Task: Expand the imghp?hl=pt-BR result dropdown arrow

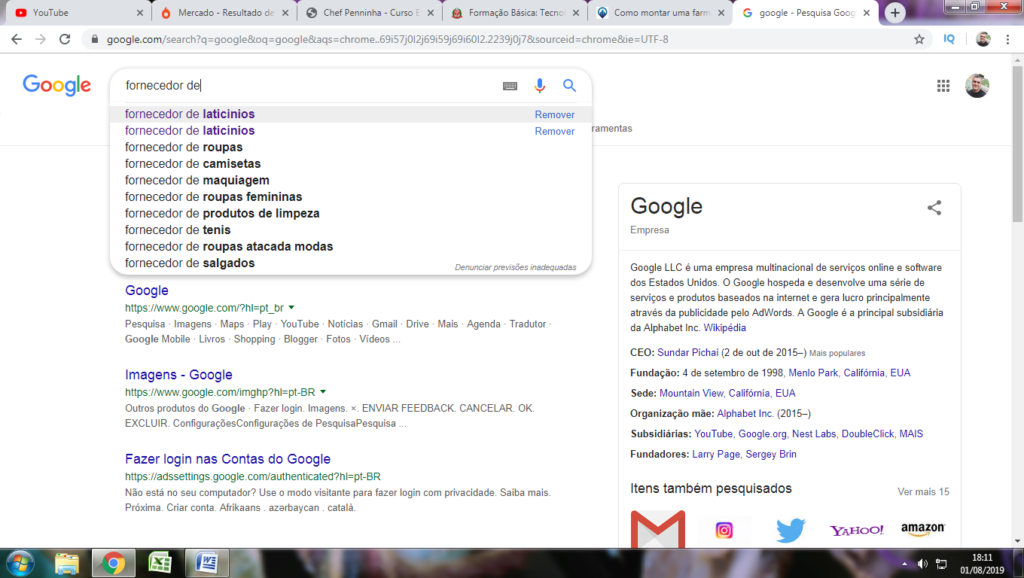Action: pyautogui.click(x=323, y=392)
